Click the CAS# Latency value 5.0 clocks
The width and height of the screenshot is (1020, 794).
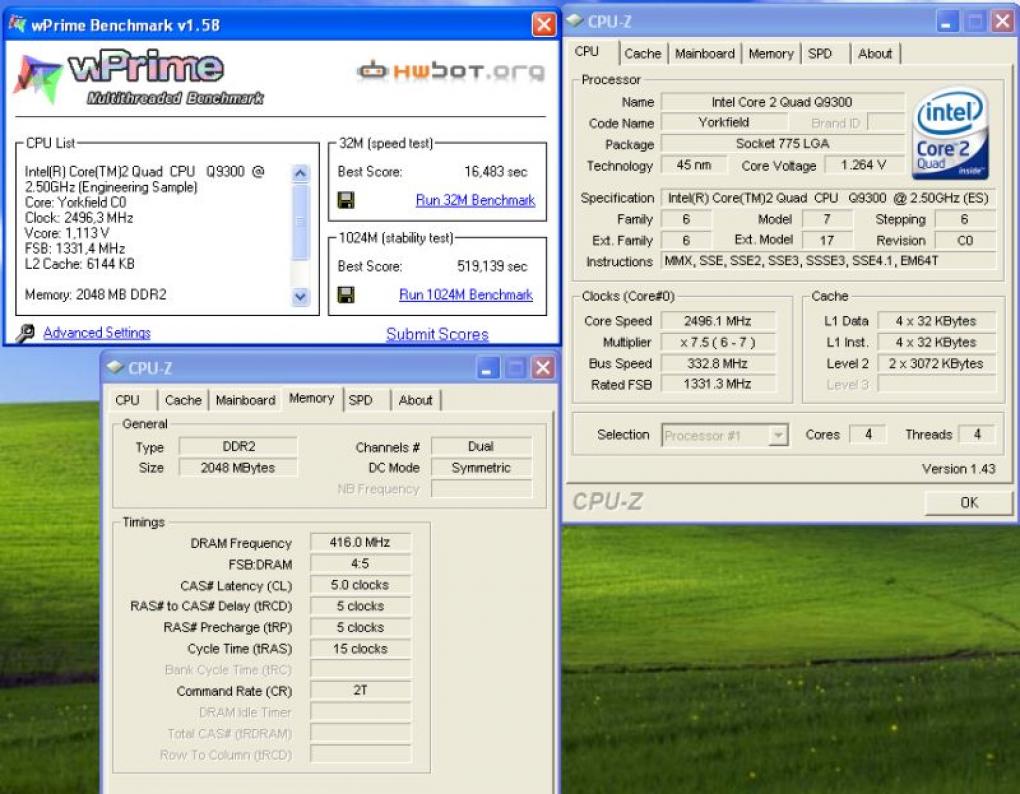pos(360,585)
